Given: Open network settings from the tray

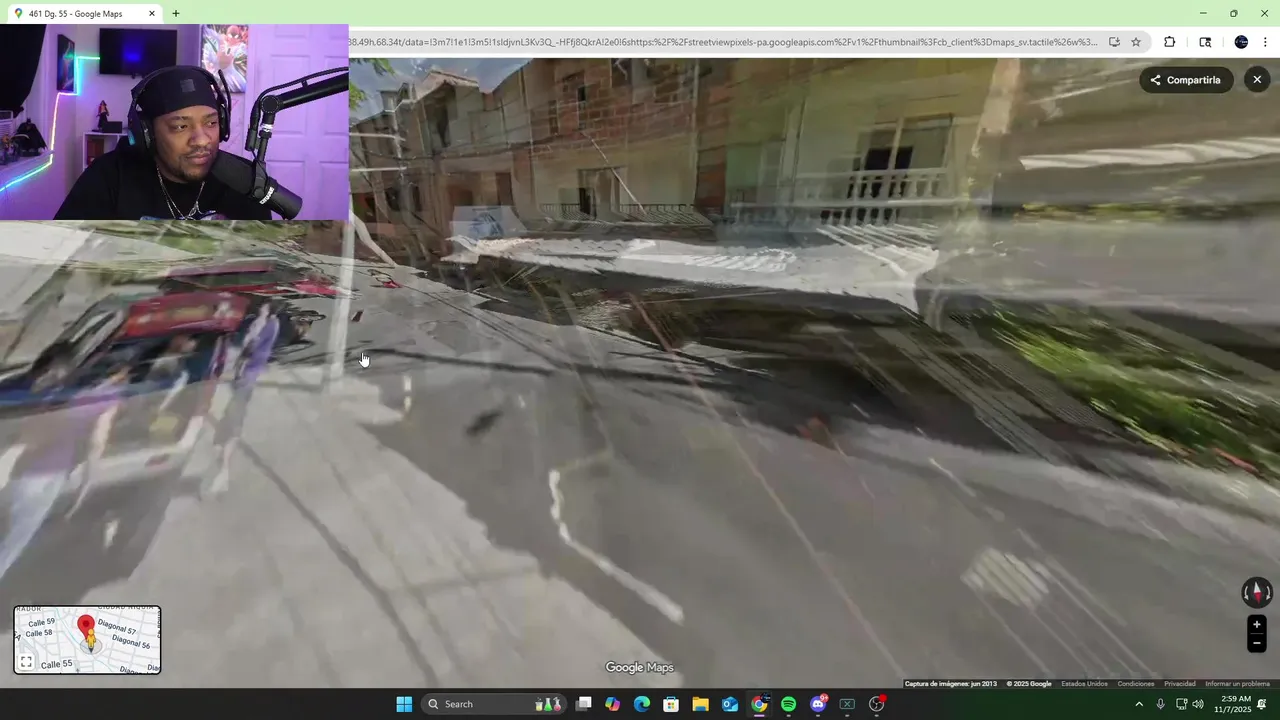Looking at the screenshot, I should [x=1181, y=704].
